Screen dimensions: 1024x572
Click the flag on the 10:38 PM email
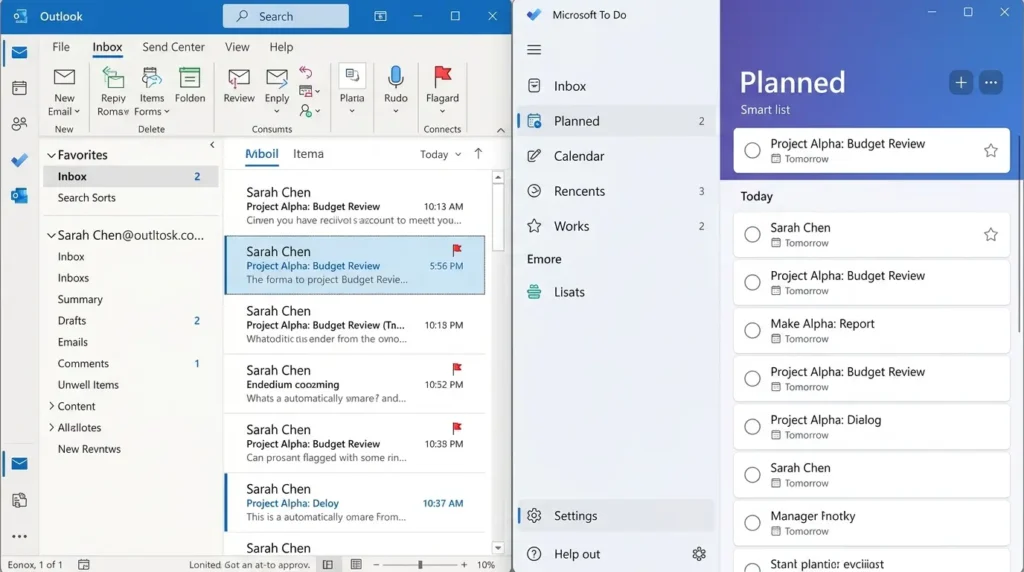(457, 428)
